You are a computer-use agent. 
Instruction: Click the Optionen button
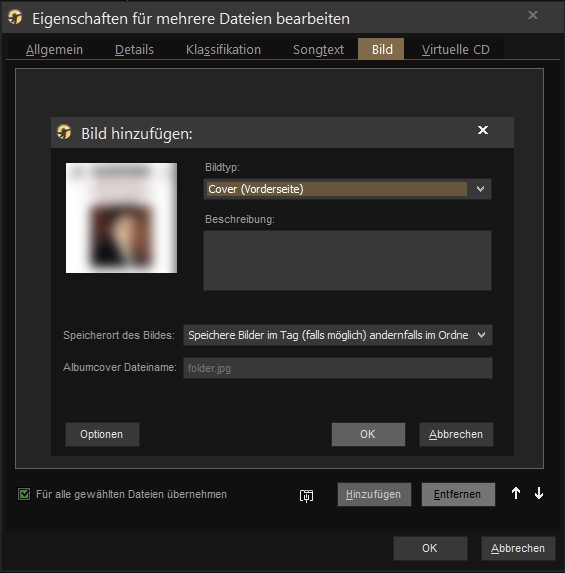(x=102, y=434)
